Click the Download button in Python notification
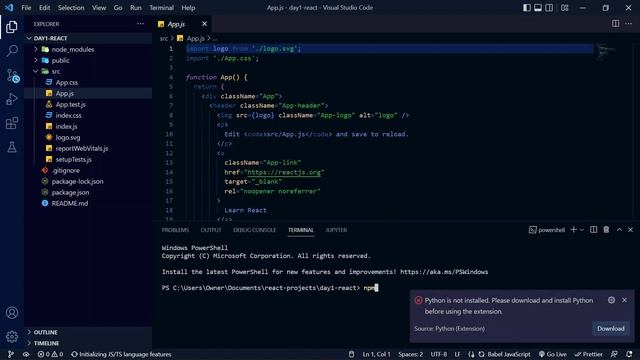This screenshot has width=640, height=360. pyautogui.click(x=611, y=329)
